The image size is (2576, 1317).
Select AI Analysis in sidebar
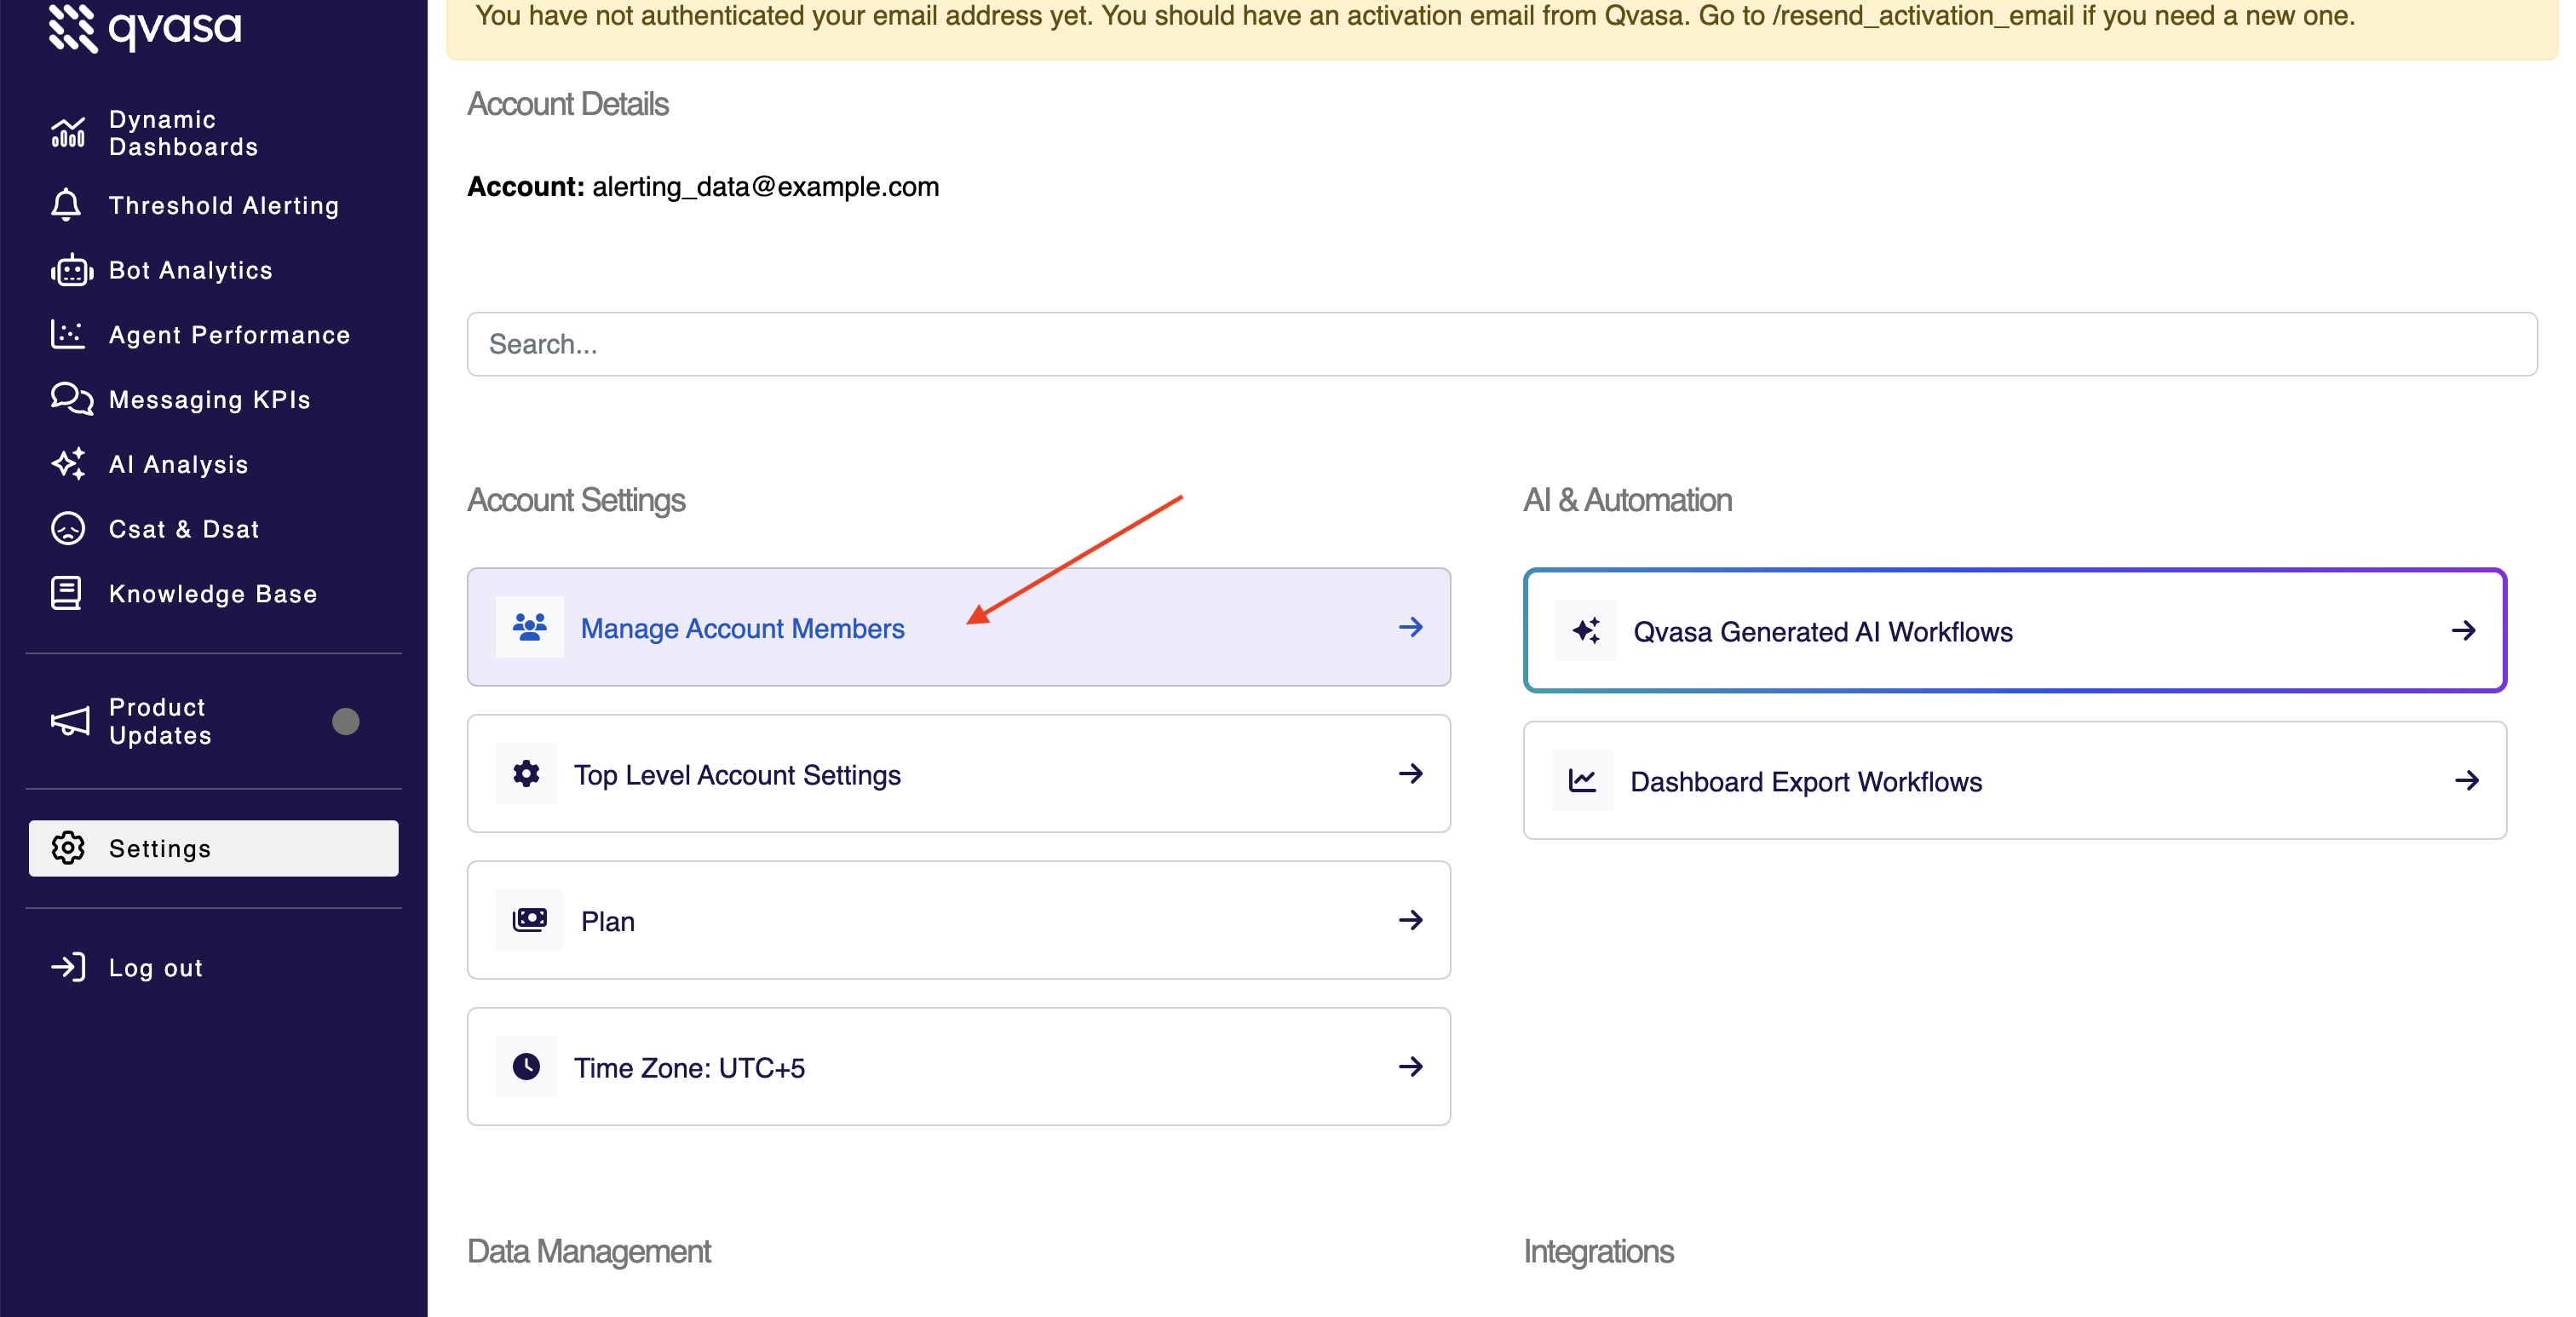(x=214, y=464)
